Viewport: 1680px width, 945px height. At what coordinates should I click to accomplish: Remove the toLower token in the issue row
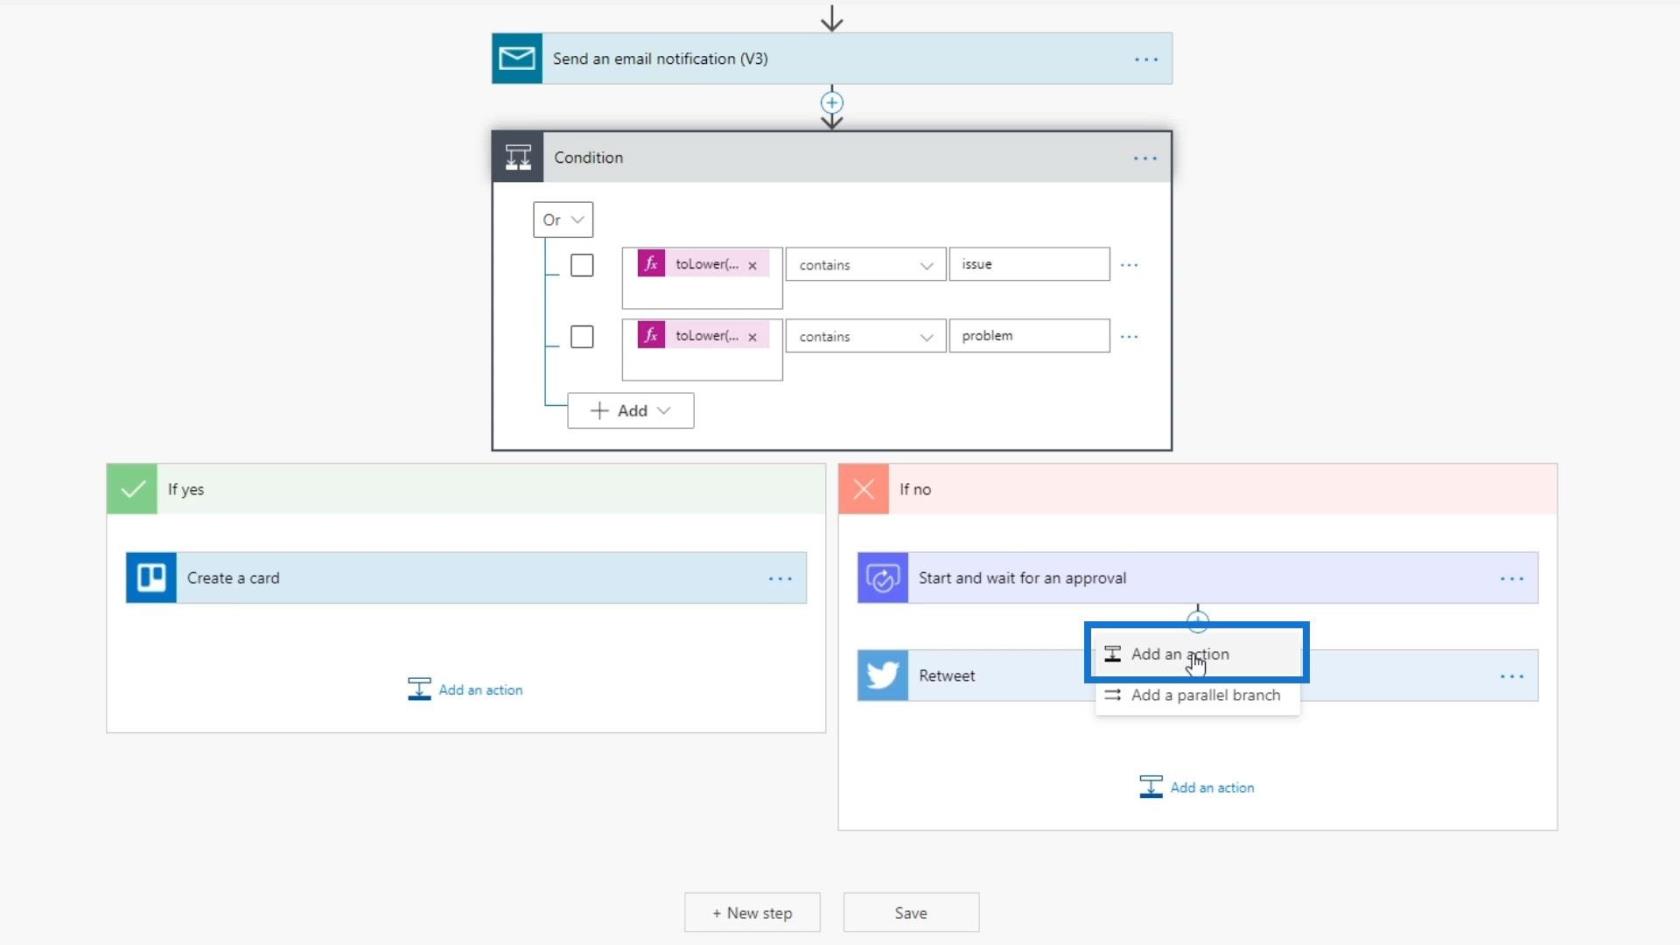[752, 265]
